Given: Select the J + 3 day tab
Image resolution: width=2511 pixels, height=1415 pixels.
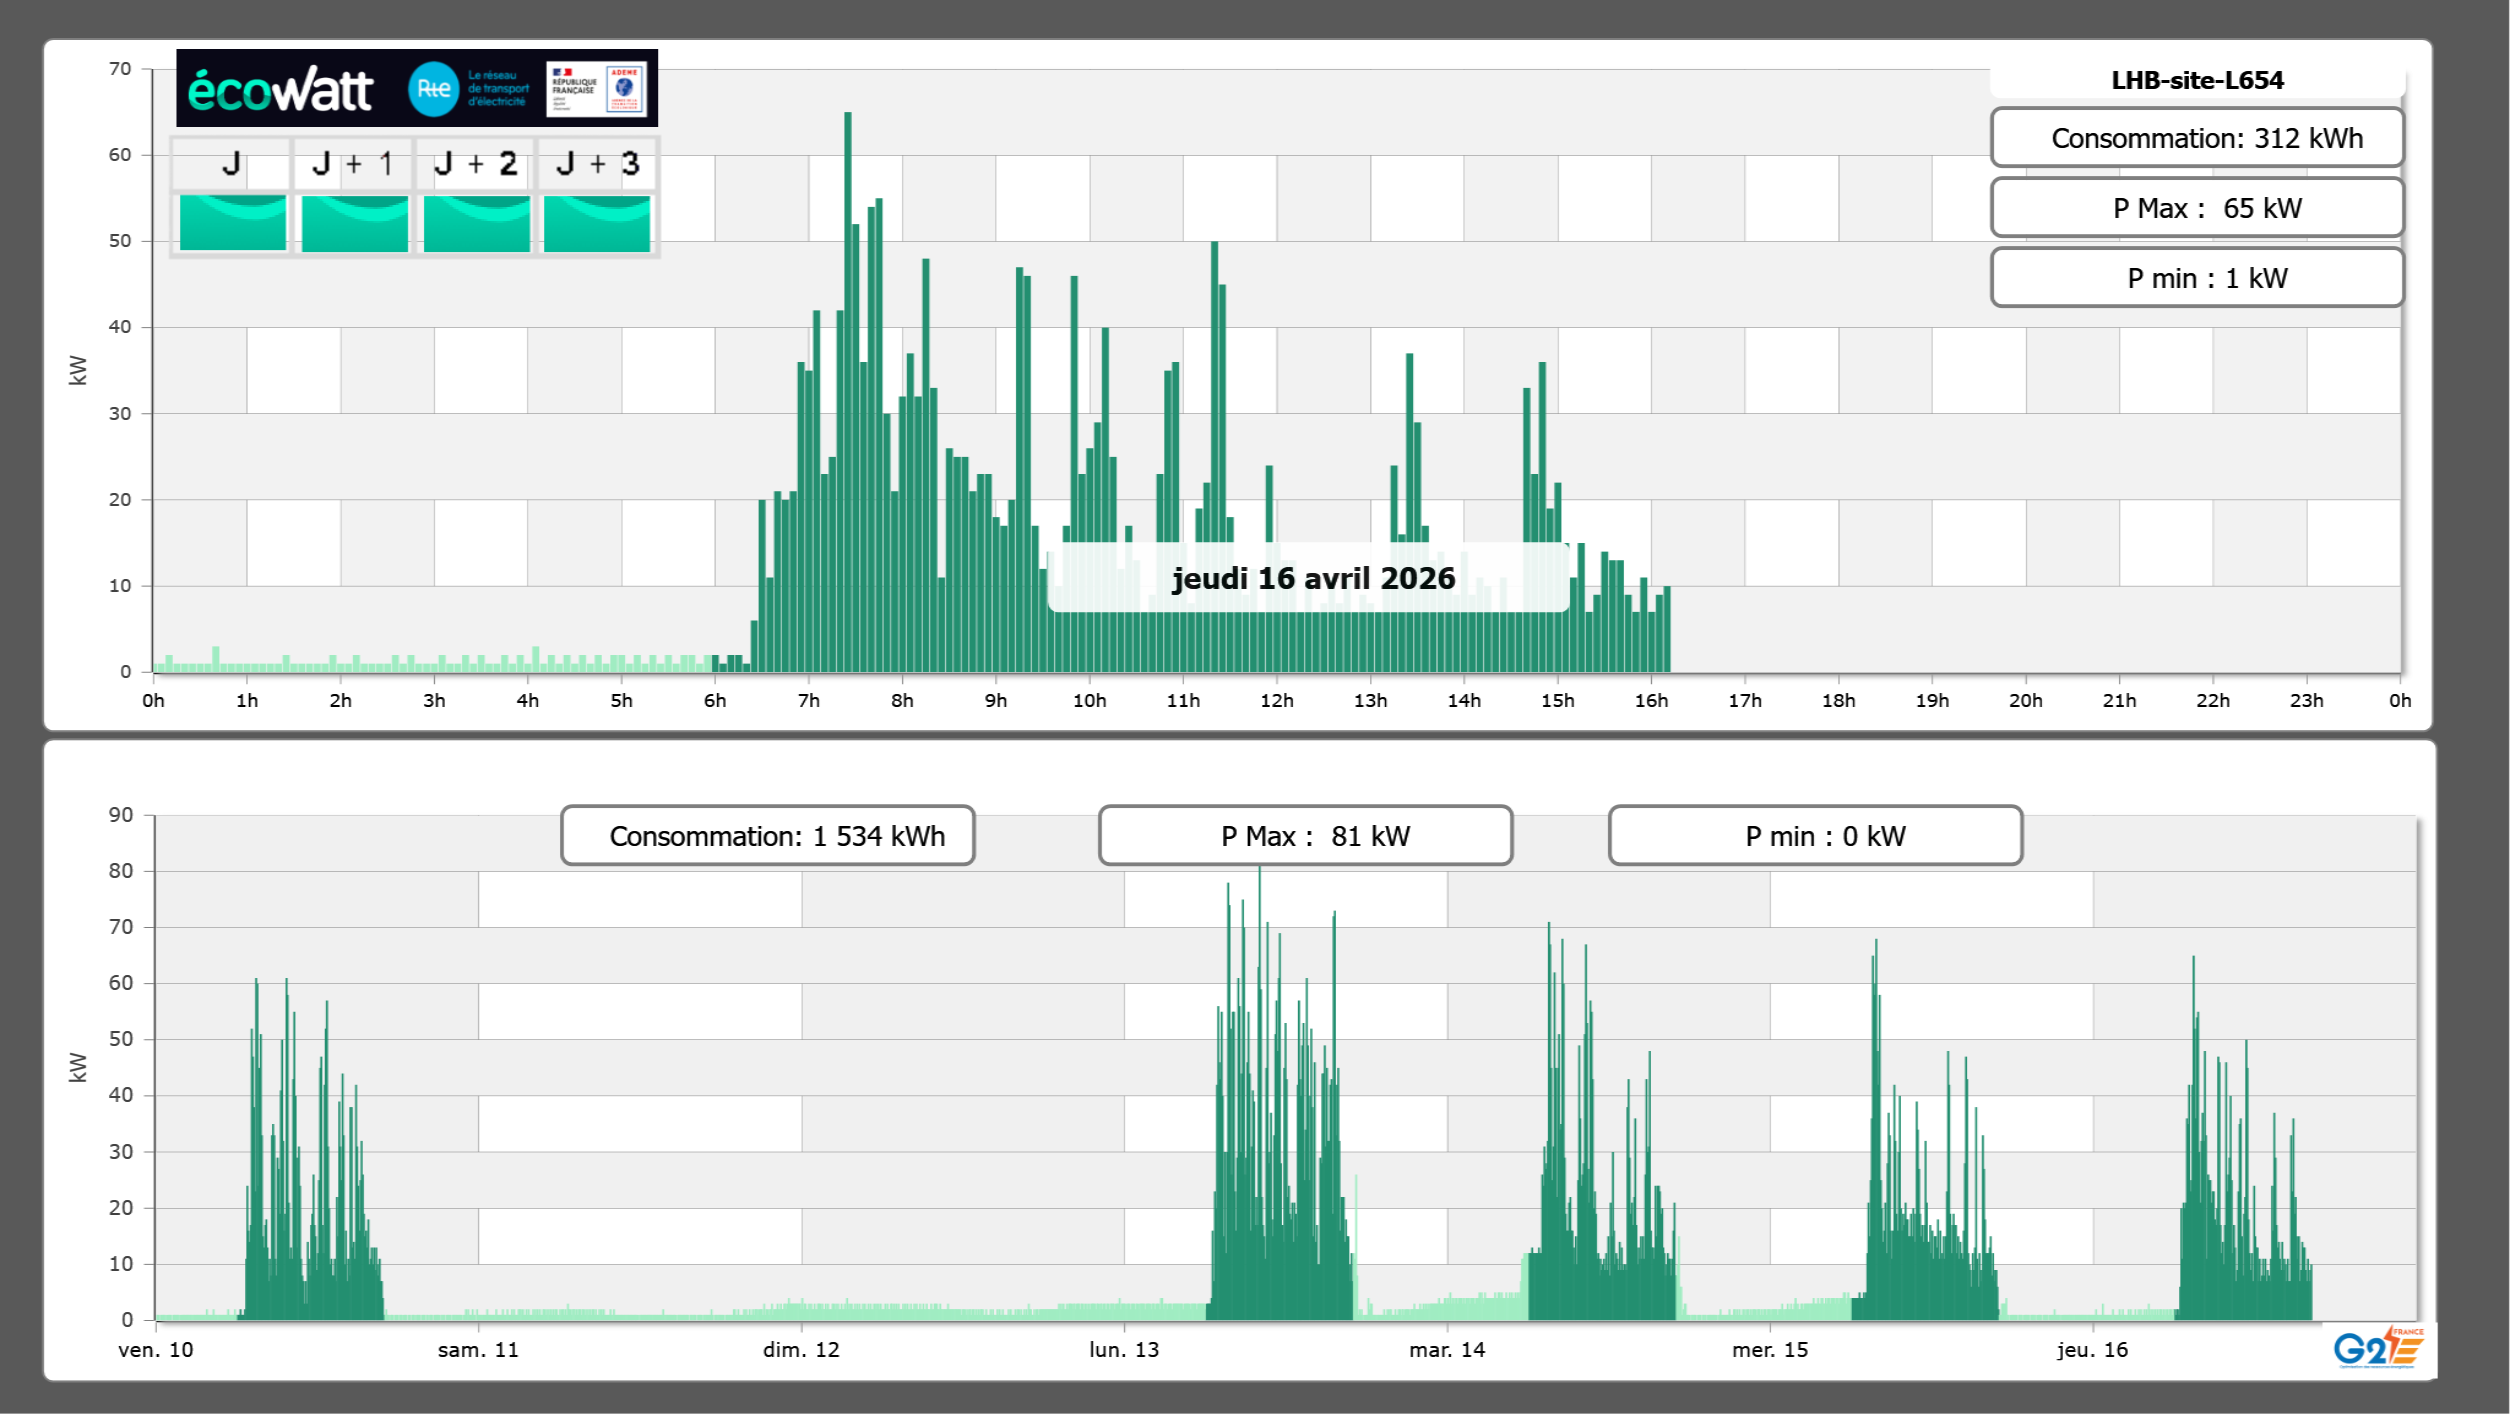Looking at the screenshot, I should click(597, 164).
